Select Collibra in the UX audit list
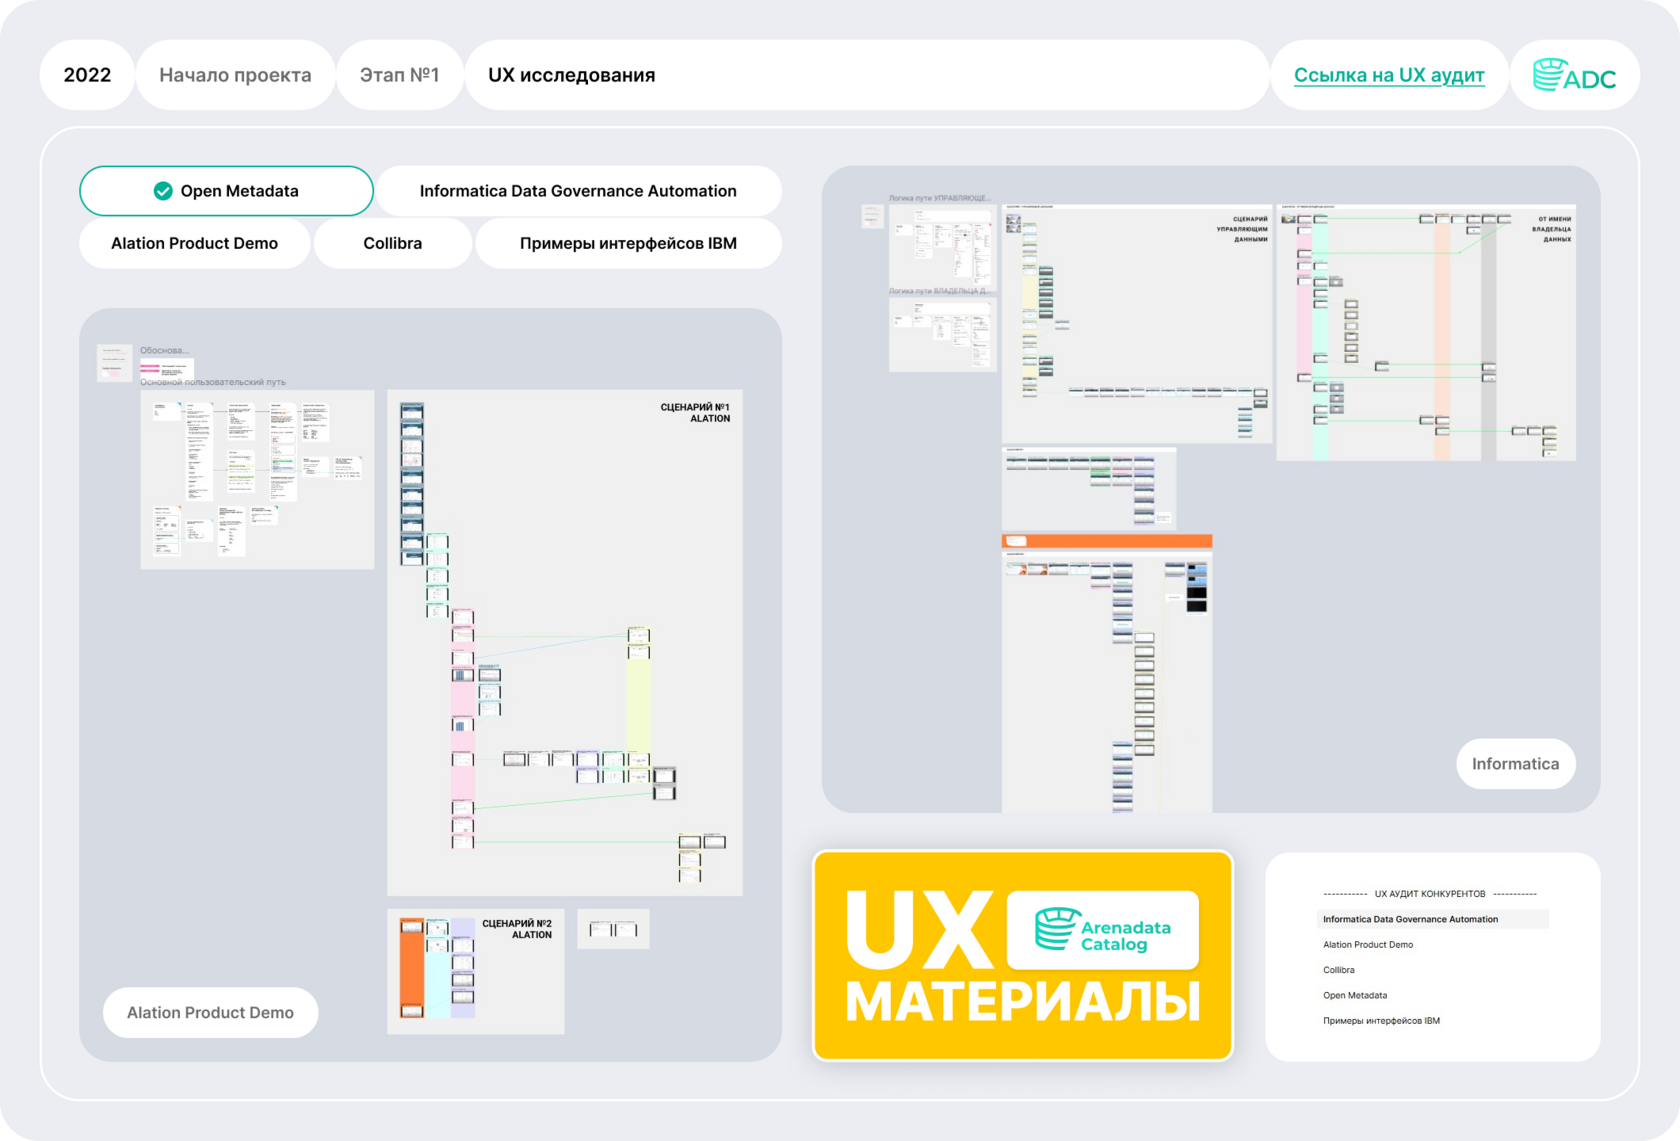1680x1141 pixels. [x=1339, y=970]
